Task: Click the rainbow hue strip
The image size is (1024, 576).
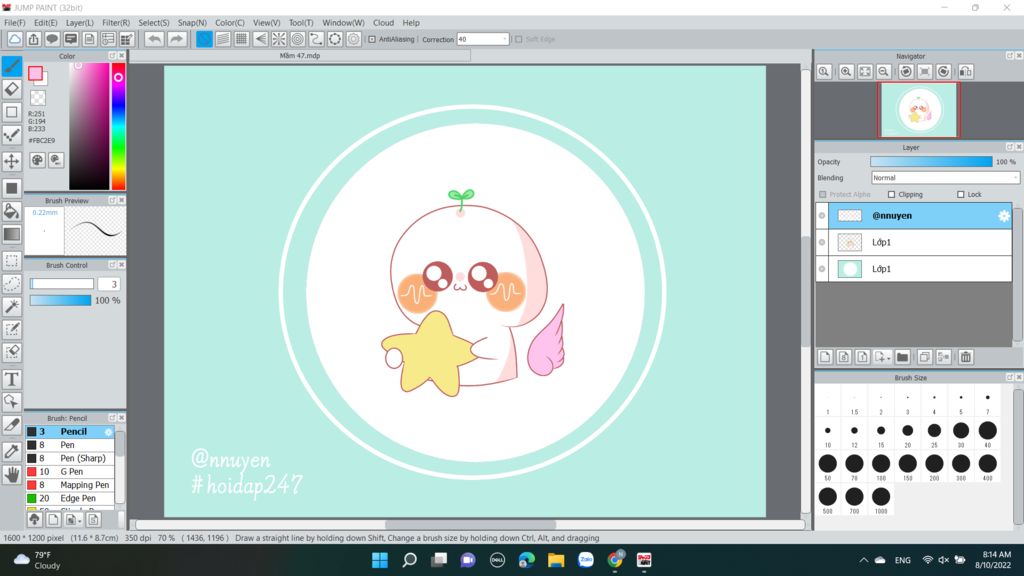Action: click(118, 127)
